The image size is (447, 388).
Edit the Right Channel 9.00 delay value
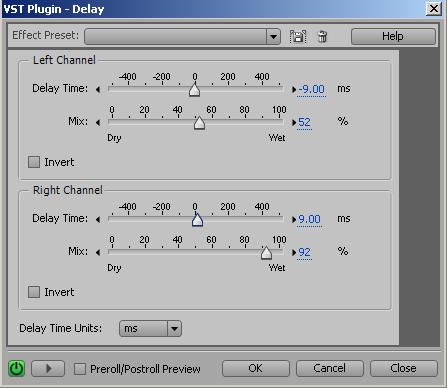309,219
